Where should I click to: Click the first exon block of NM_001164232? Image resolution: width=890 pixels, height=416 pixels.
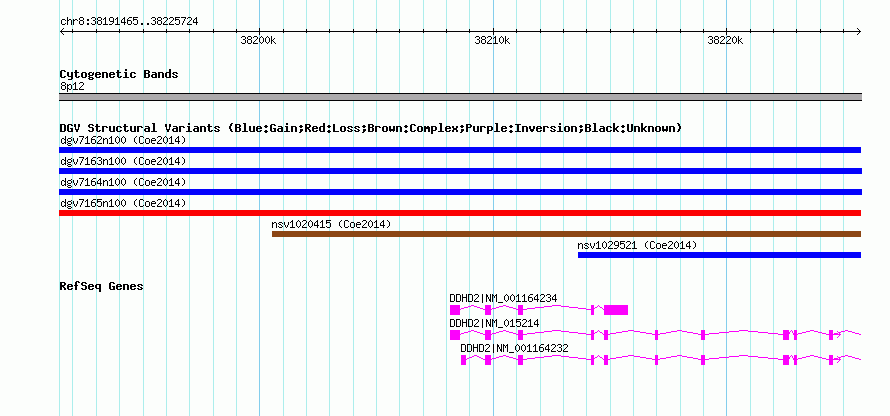(464, 360)
